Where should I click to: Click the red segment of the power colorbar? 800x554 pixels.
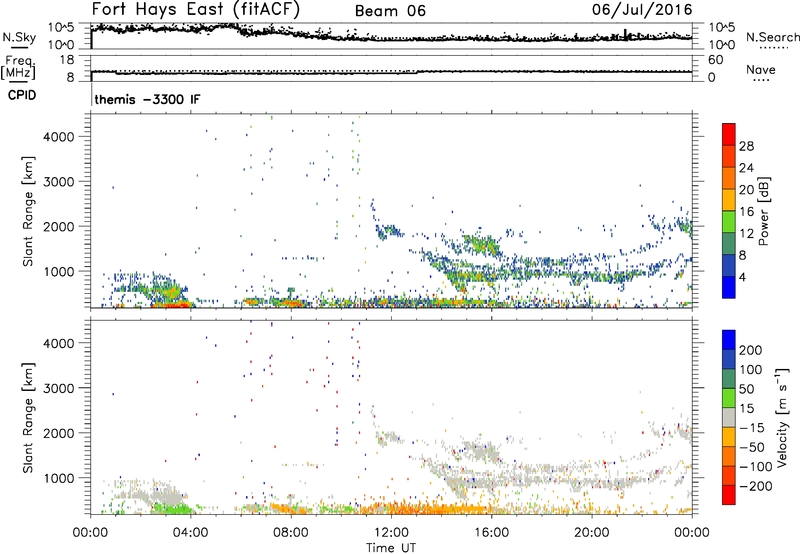point(729,134)
